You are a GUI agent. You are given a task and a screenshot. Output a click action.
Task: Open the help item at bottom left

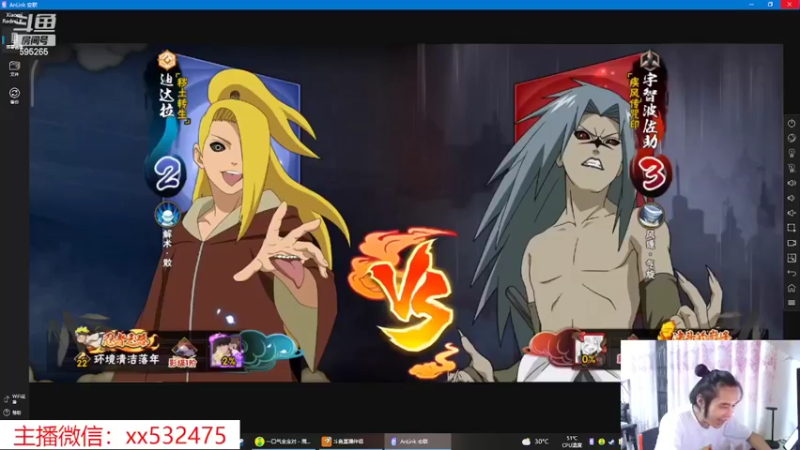pos(12,412)
